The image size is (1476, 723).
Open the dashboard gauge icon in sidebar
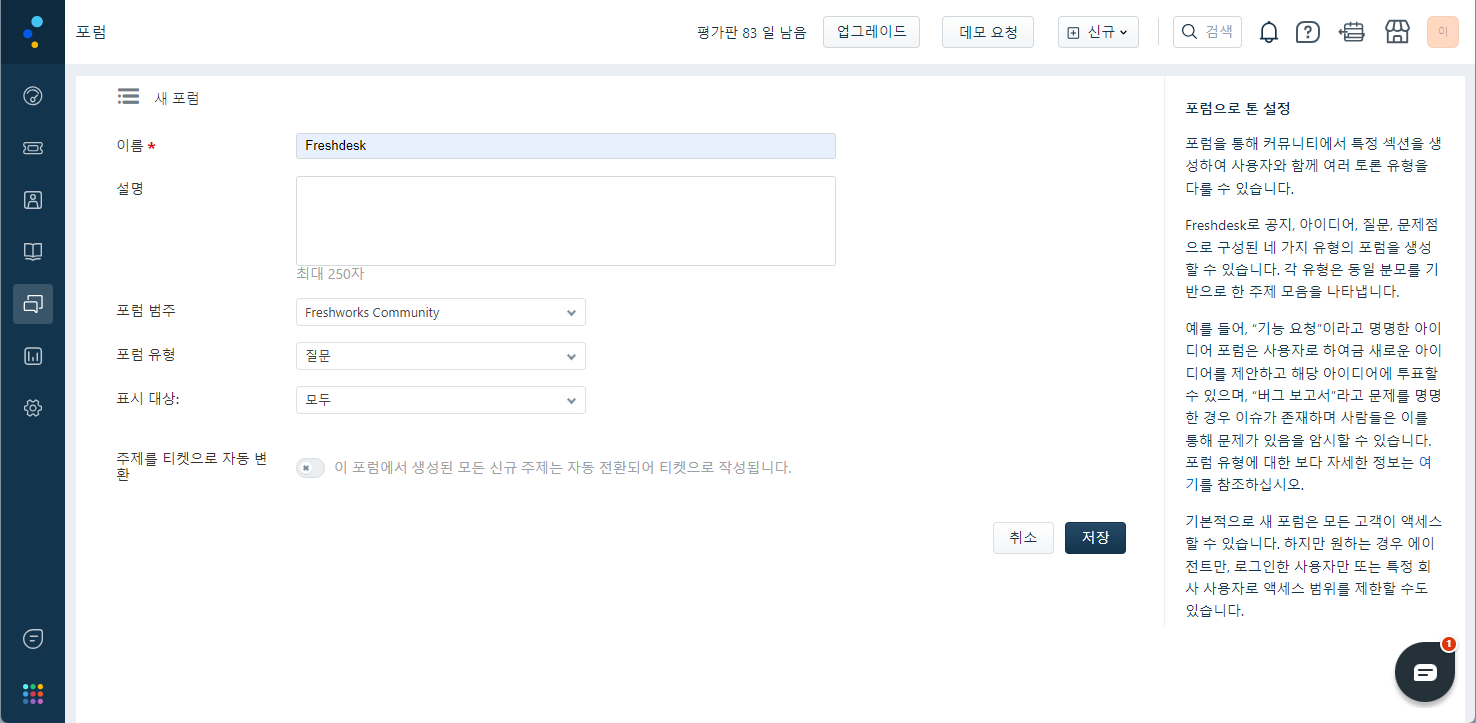click(33, 96)
